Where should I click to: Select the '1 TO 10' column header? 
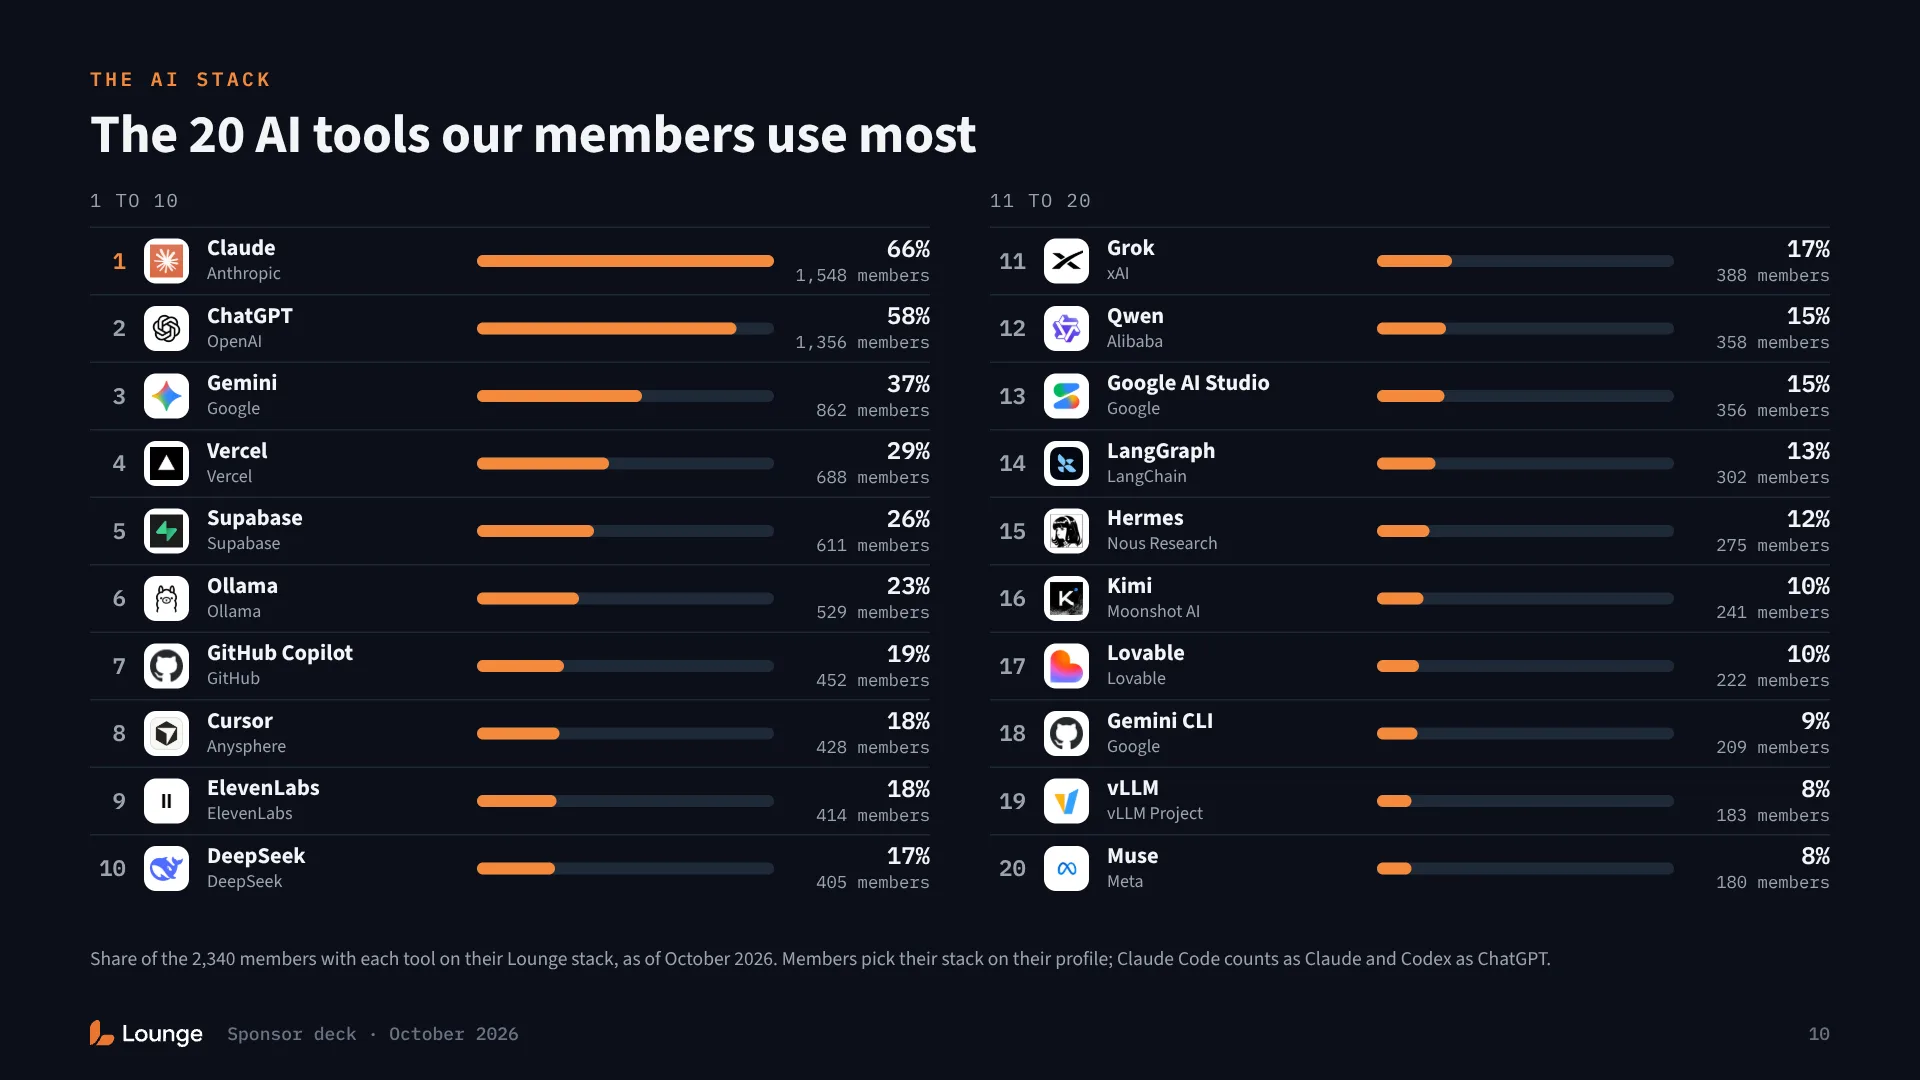[134, 201]
